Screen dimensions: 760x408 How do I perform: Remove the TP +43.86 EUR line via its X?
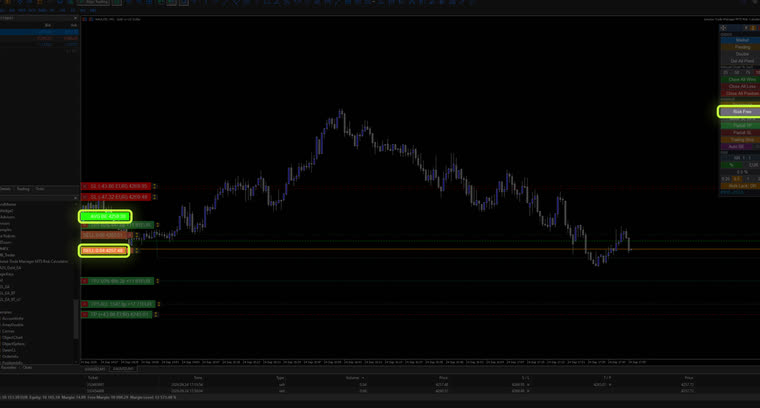85,314
